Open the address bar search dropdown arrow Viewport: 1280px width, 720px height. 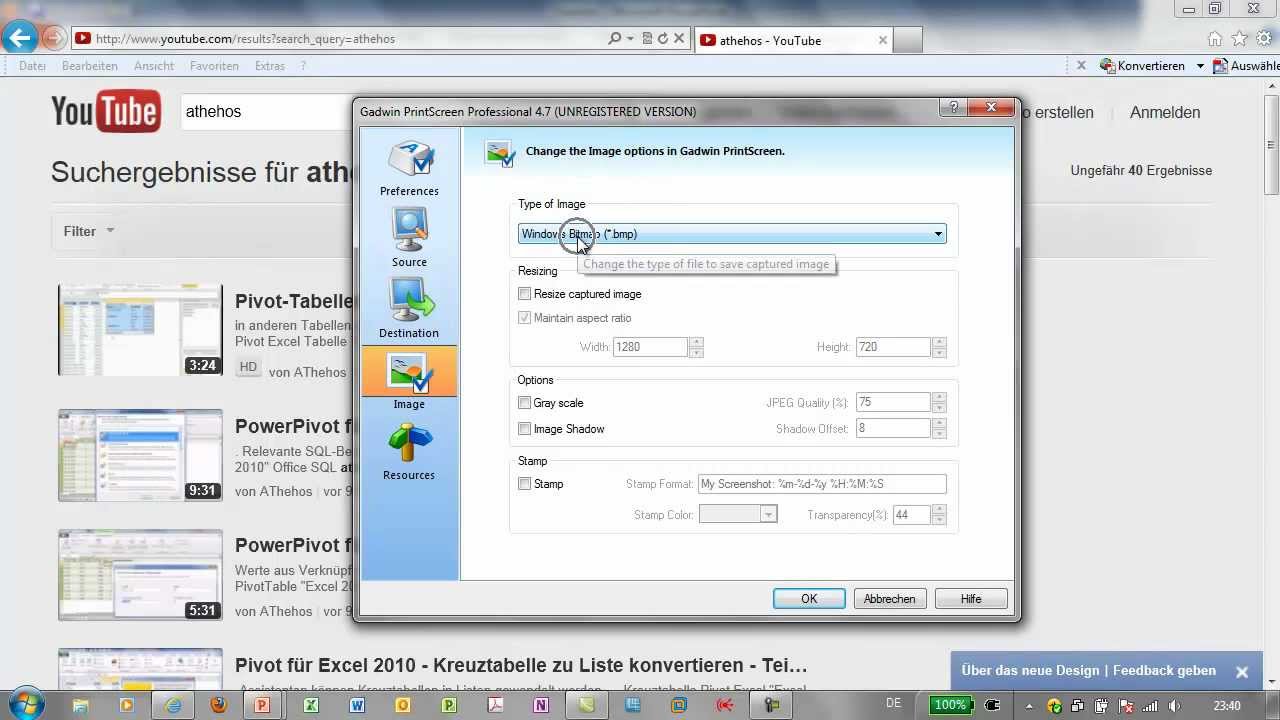point(630,39)
